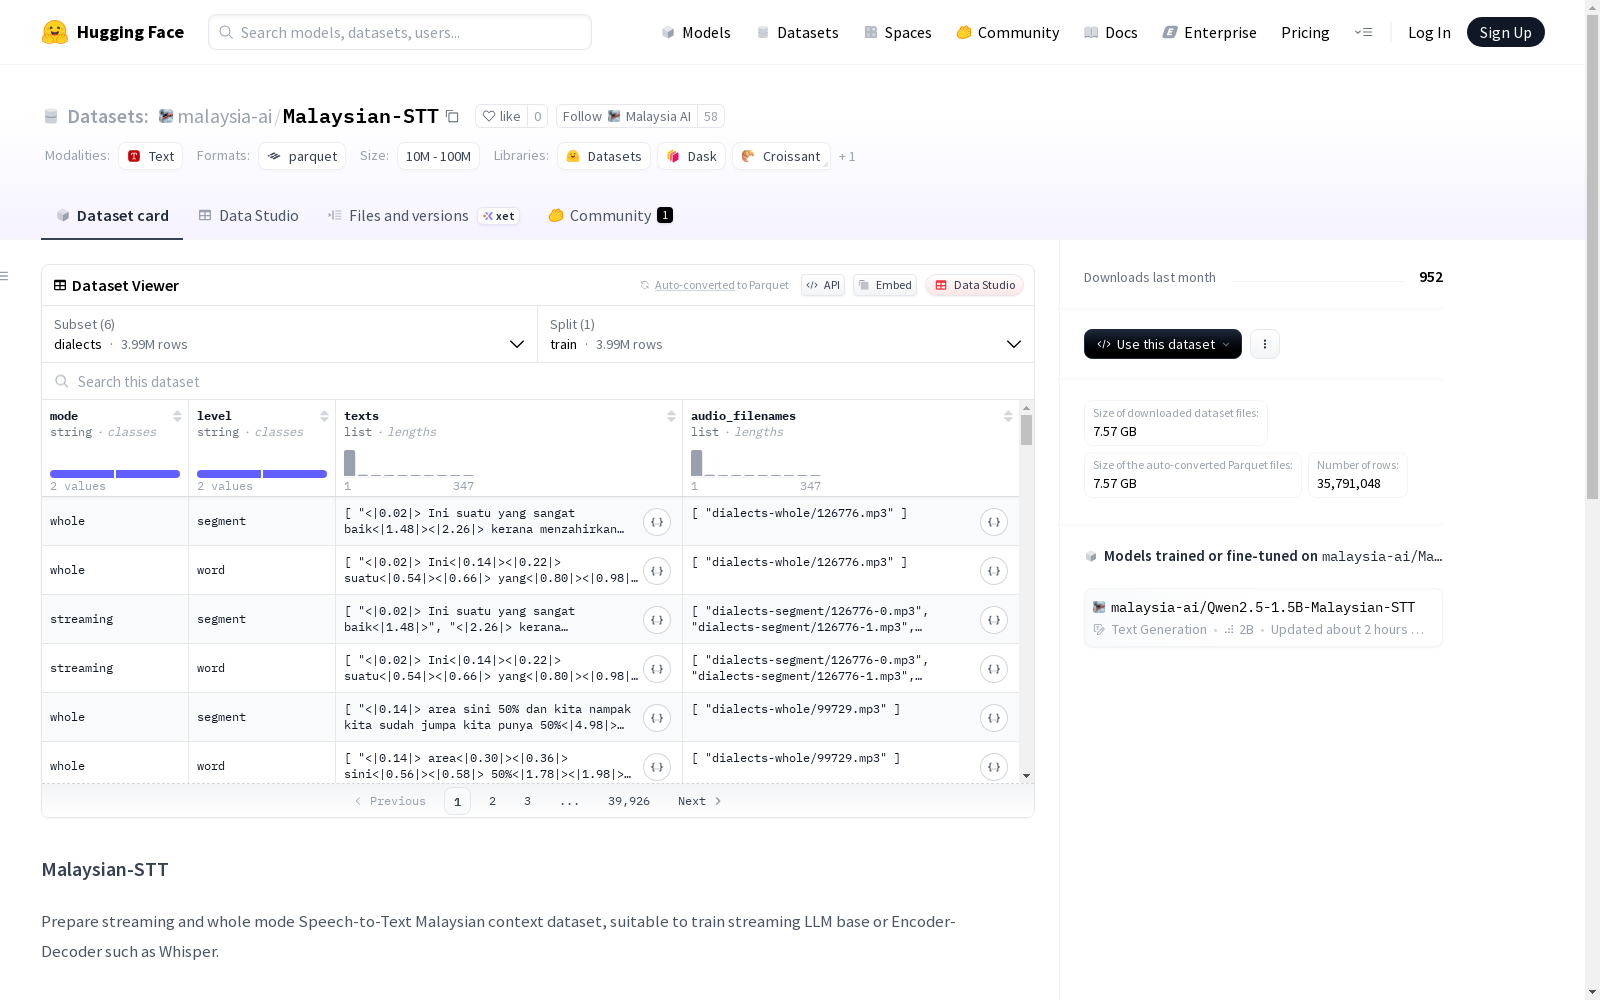Viewport: 1600px width, 1000px height.
Task: Go to the Spaces nav item
Action: 898,32
